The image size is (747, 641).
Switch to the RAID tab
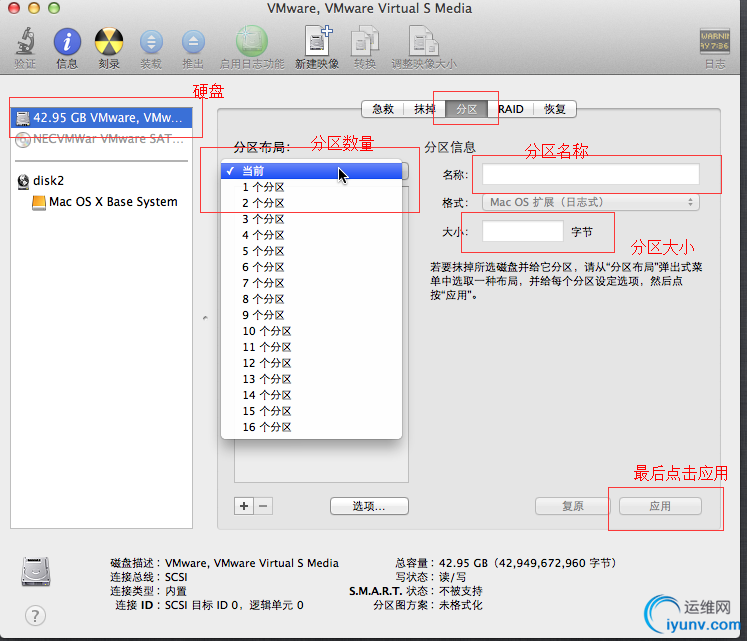coord(510,109)
